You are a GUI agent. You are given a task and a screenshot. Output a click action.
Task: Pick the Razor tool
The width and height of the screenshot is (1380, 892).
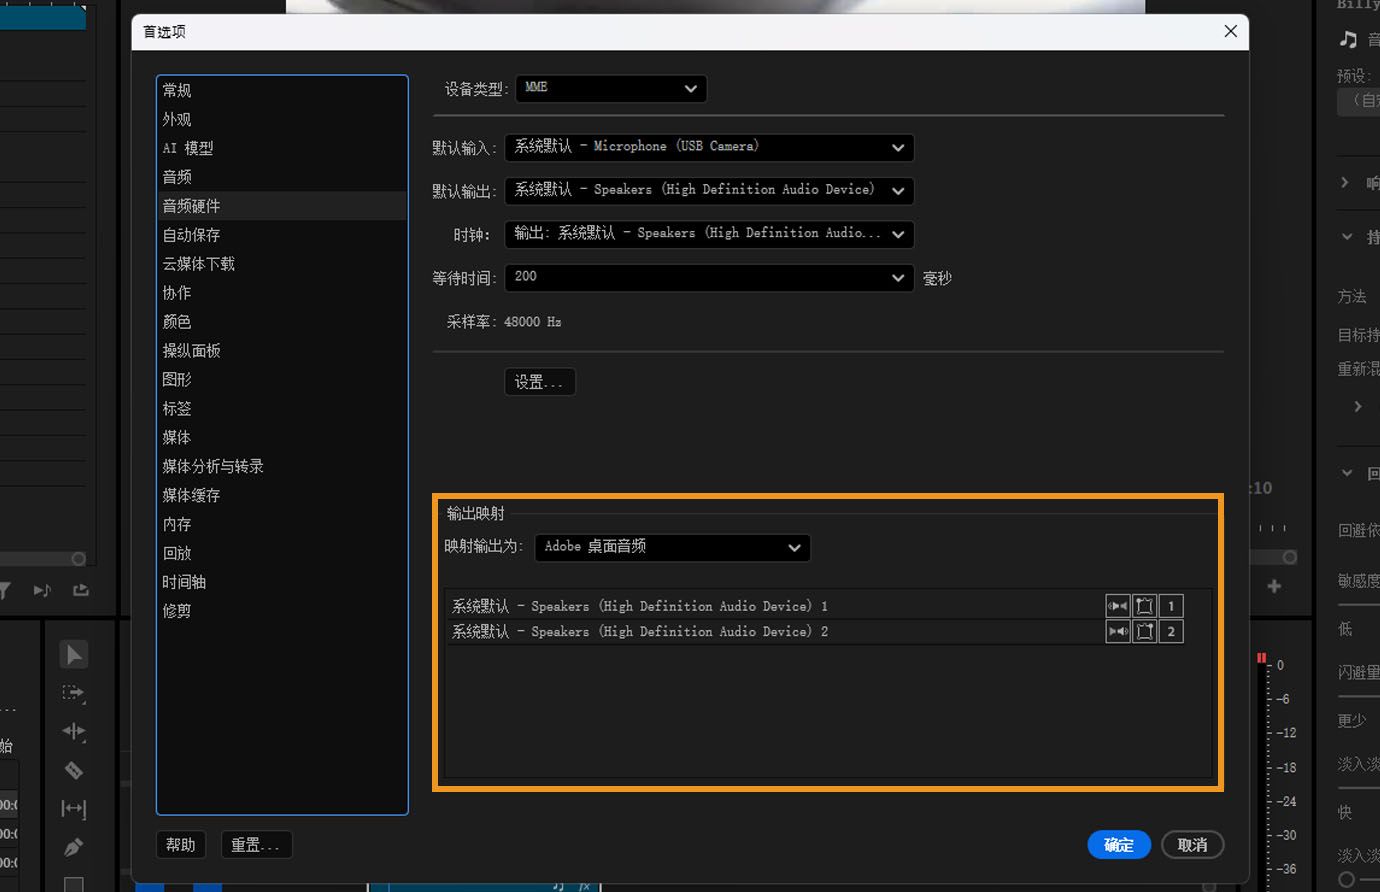[74, 770]
